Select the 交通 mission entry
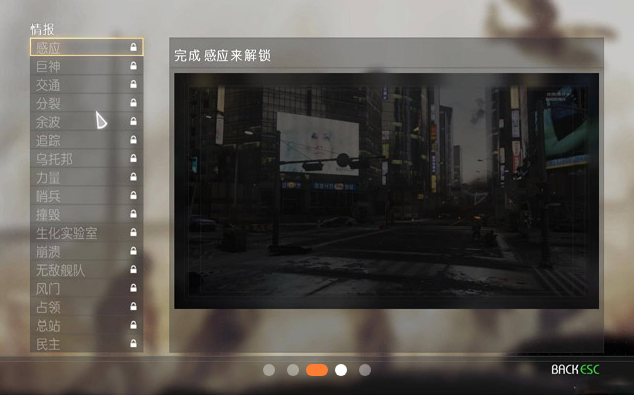This screenshot has width=634, height=395. click(87, 84)
